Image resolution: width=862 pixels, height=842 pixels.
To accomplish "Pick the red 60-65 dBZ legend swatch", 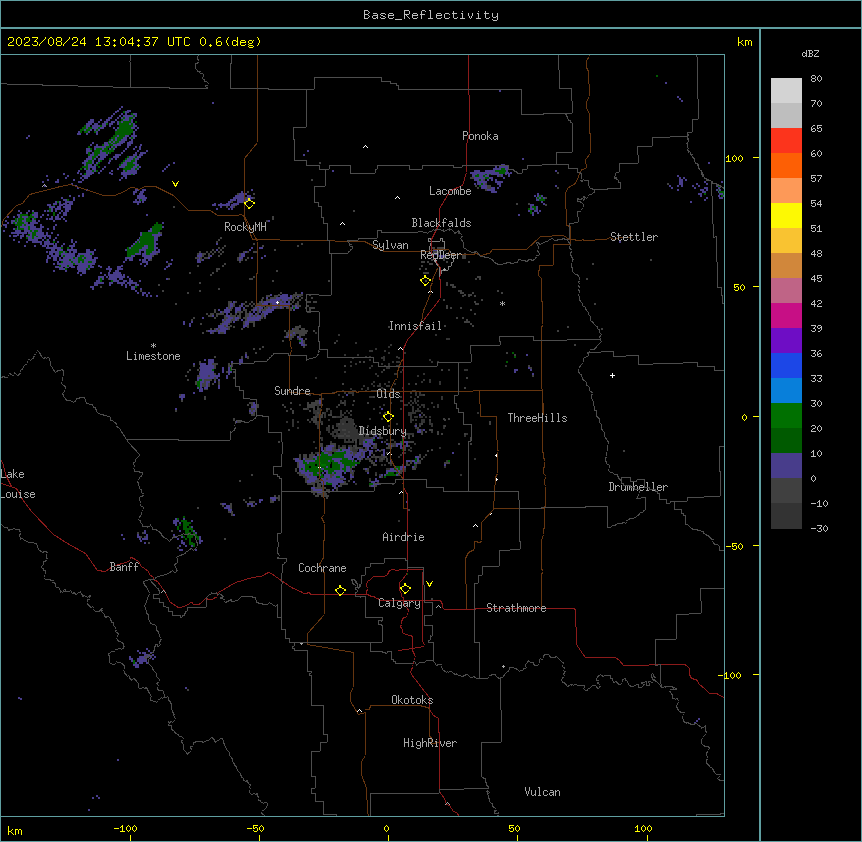I will (786, 140).
